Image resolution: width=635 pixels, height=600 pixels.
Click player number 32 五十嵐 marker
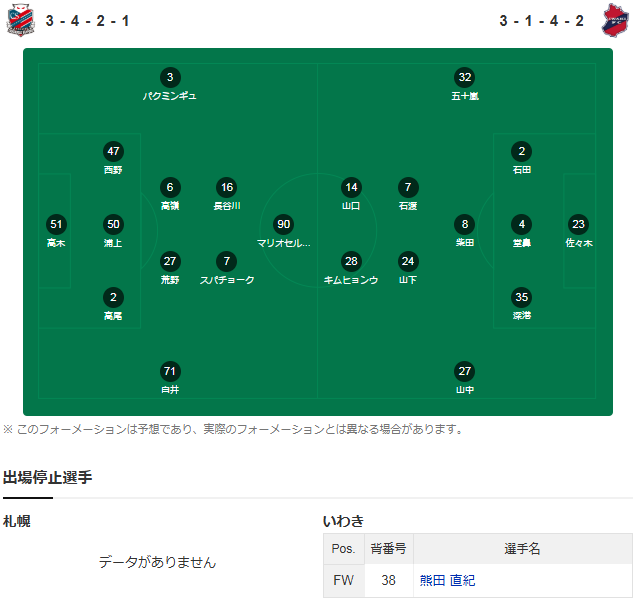[465, 77]
